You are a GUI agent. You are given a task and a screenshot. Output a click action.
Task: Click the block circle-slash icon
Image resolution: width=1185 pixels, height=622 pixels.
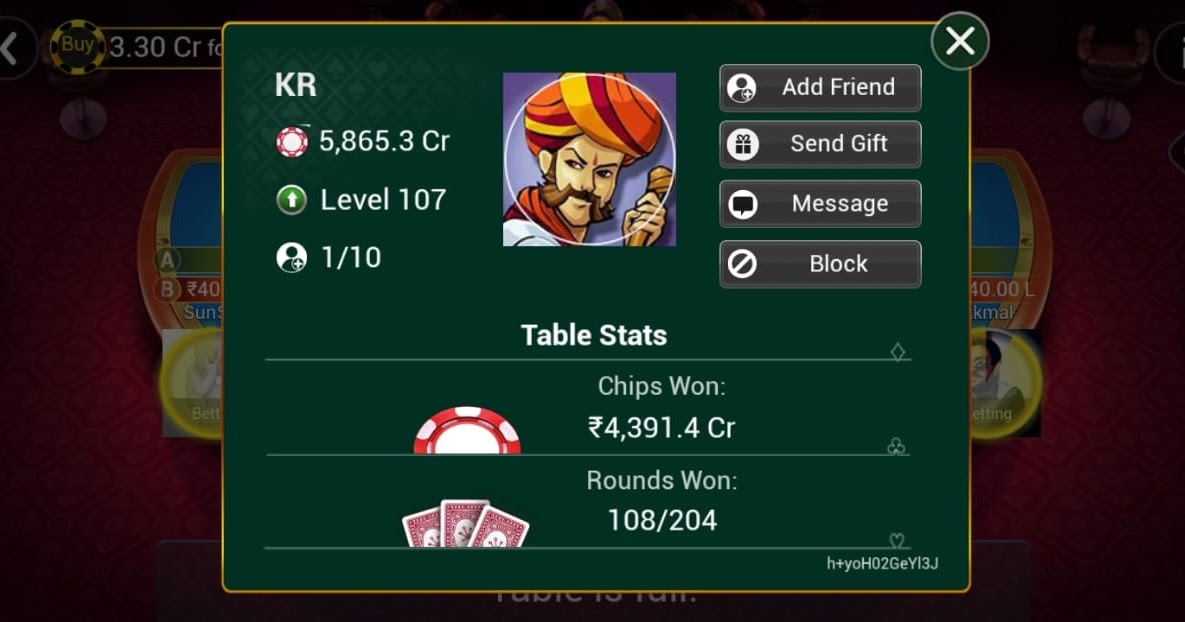pyautogui.click(x=742, y=264)
